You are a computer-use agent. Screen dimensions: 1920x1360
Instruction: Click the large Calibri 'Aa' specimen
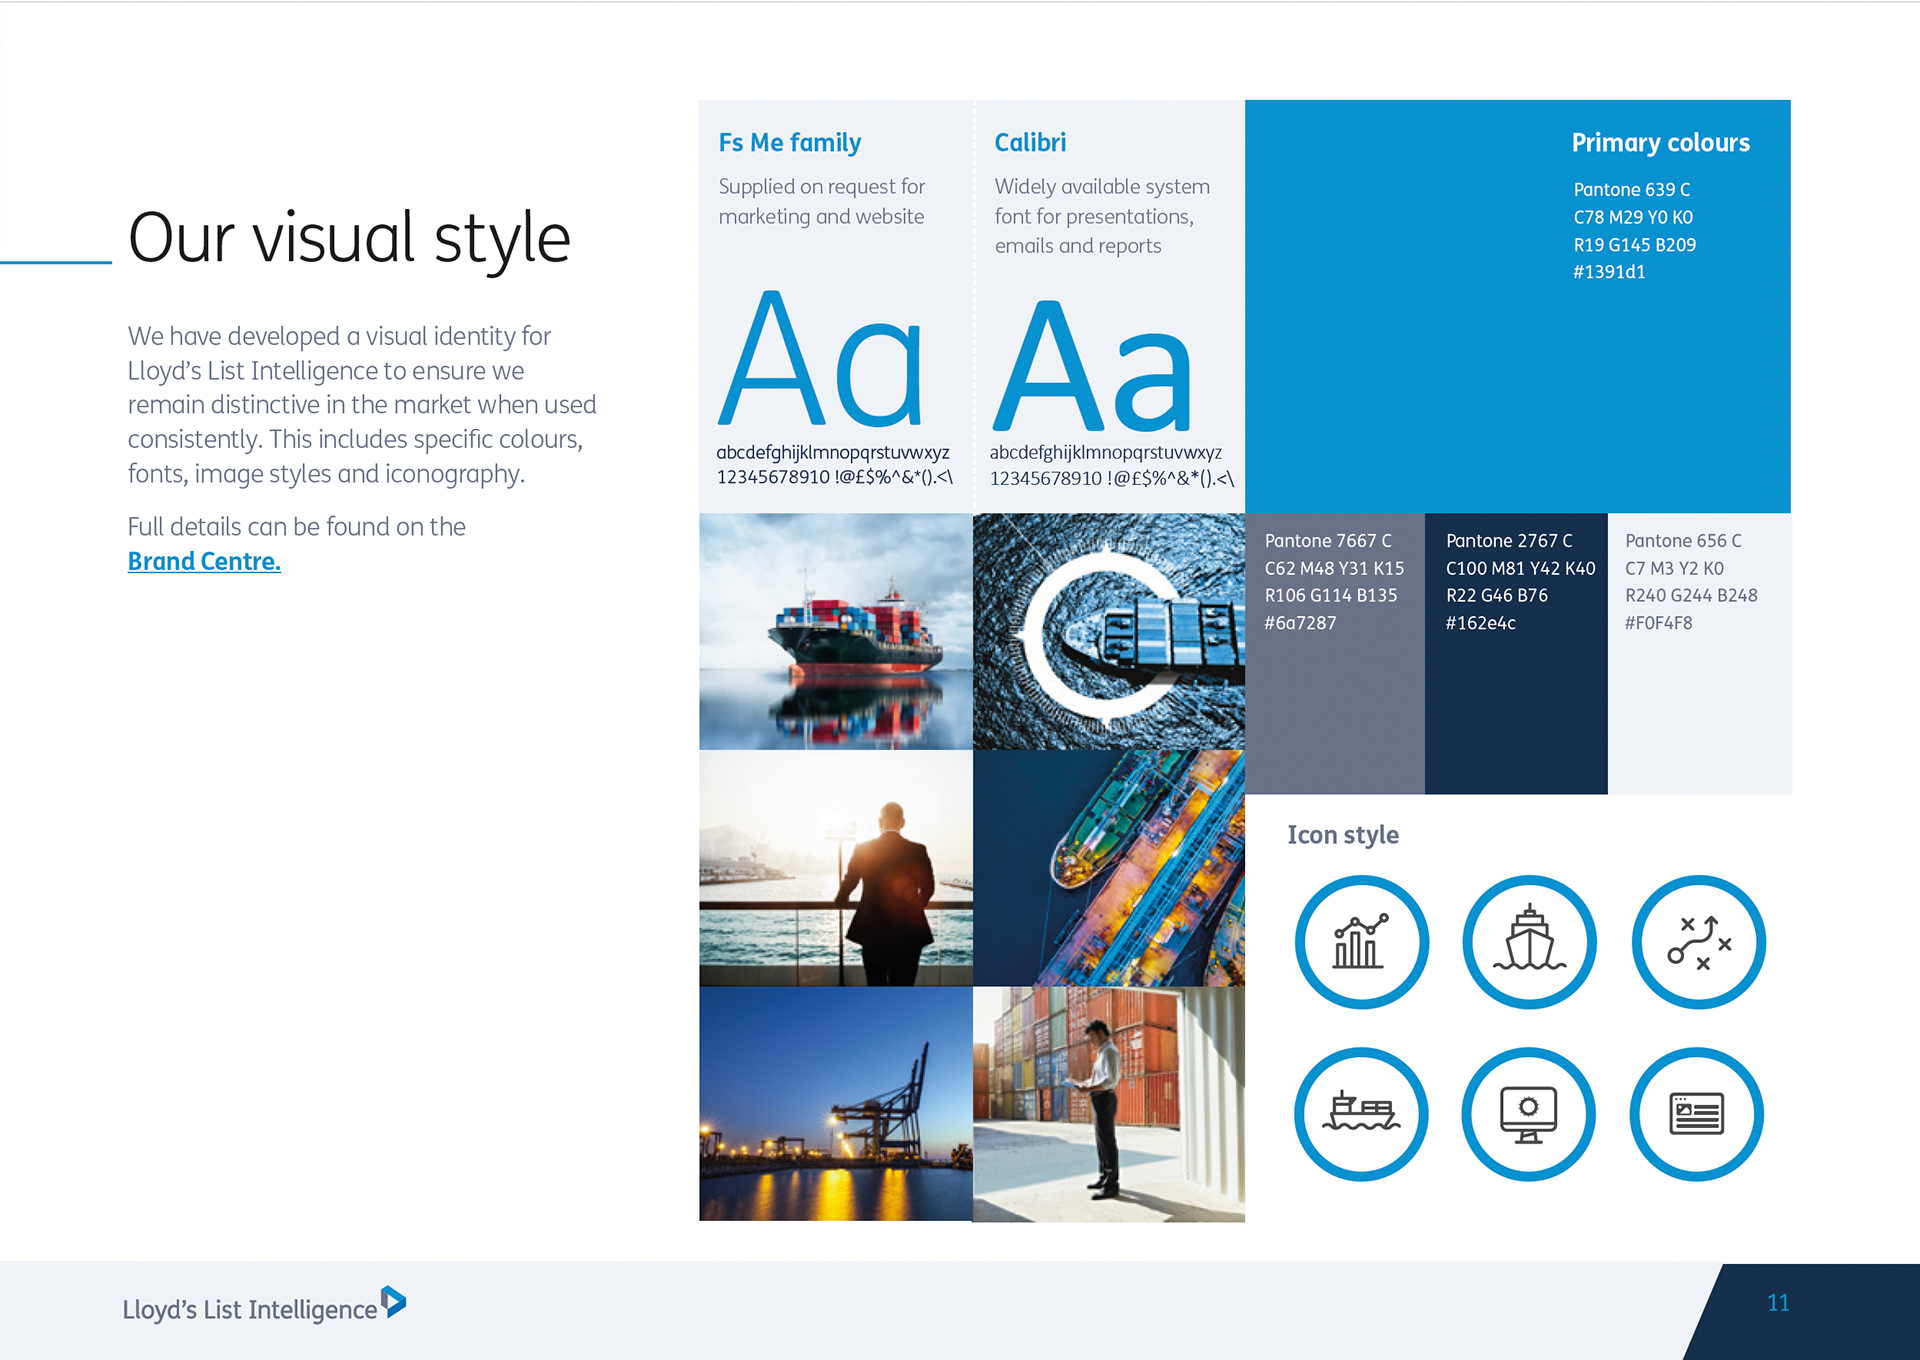point(1092,365)
